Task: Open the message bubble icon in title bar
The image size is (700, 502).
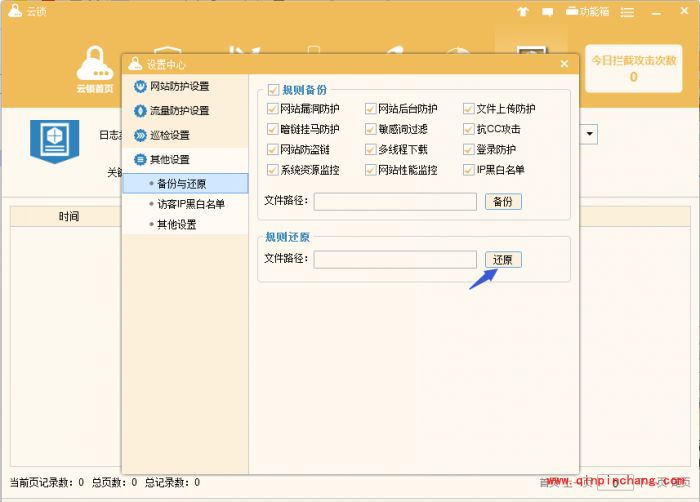Action: 547,12
